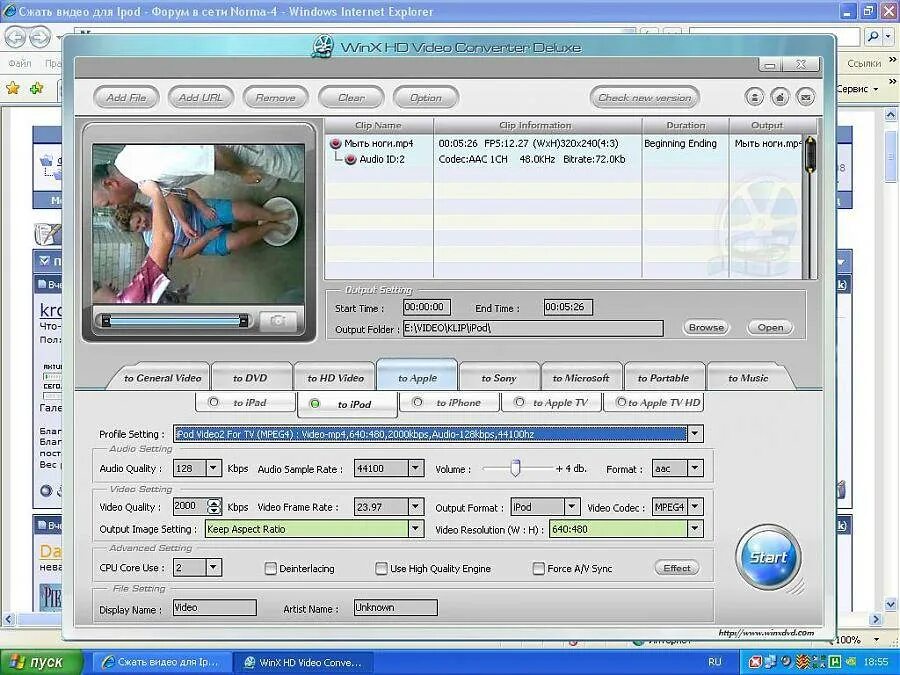Click the Add URL button
Image resolution: width=900 pixels, height=675 pixels.
[200, 98]
